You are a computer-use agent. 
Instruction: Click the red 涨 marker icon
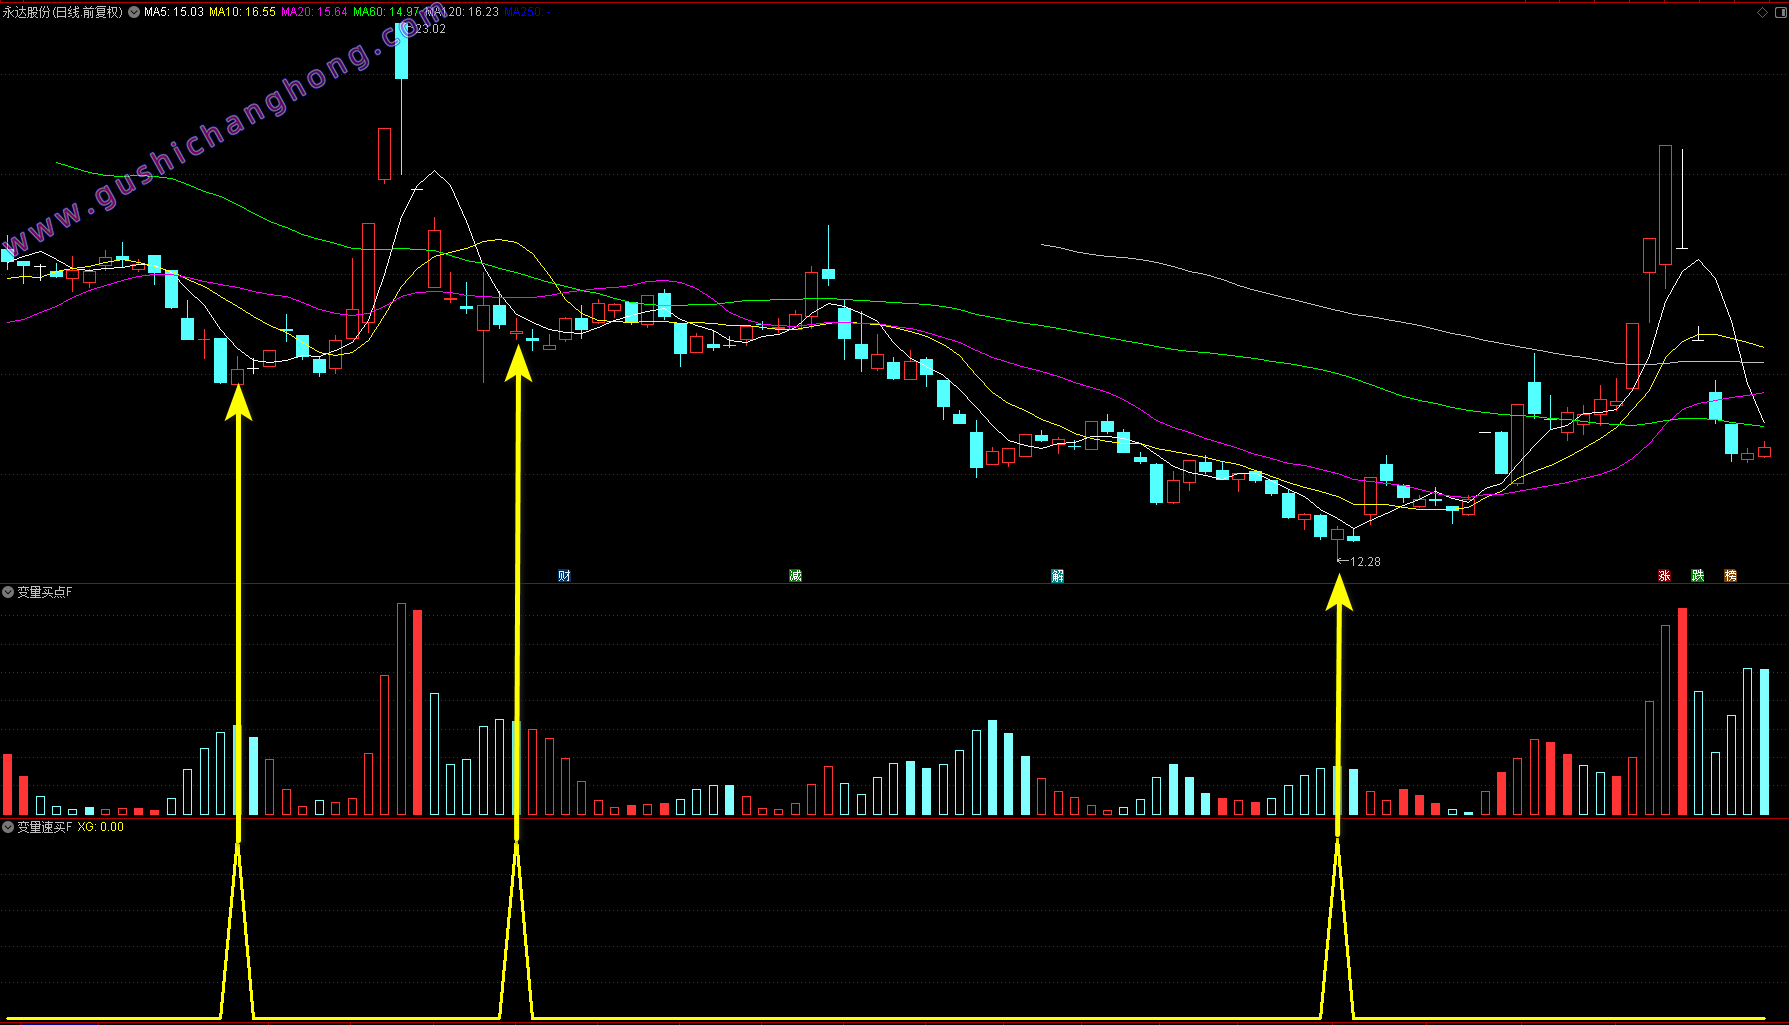point(1664,575)
